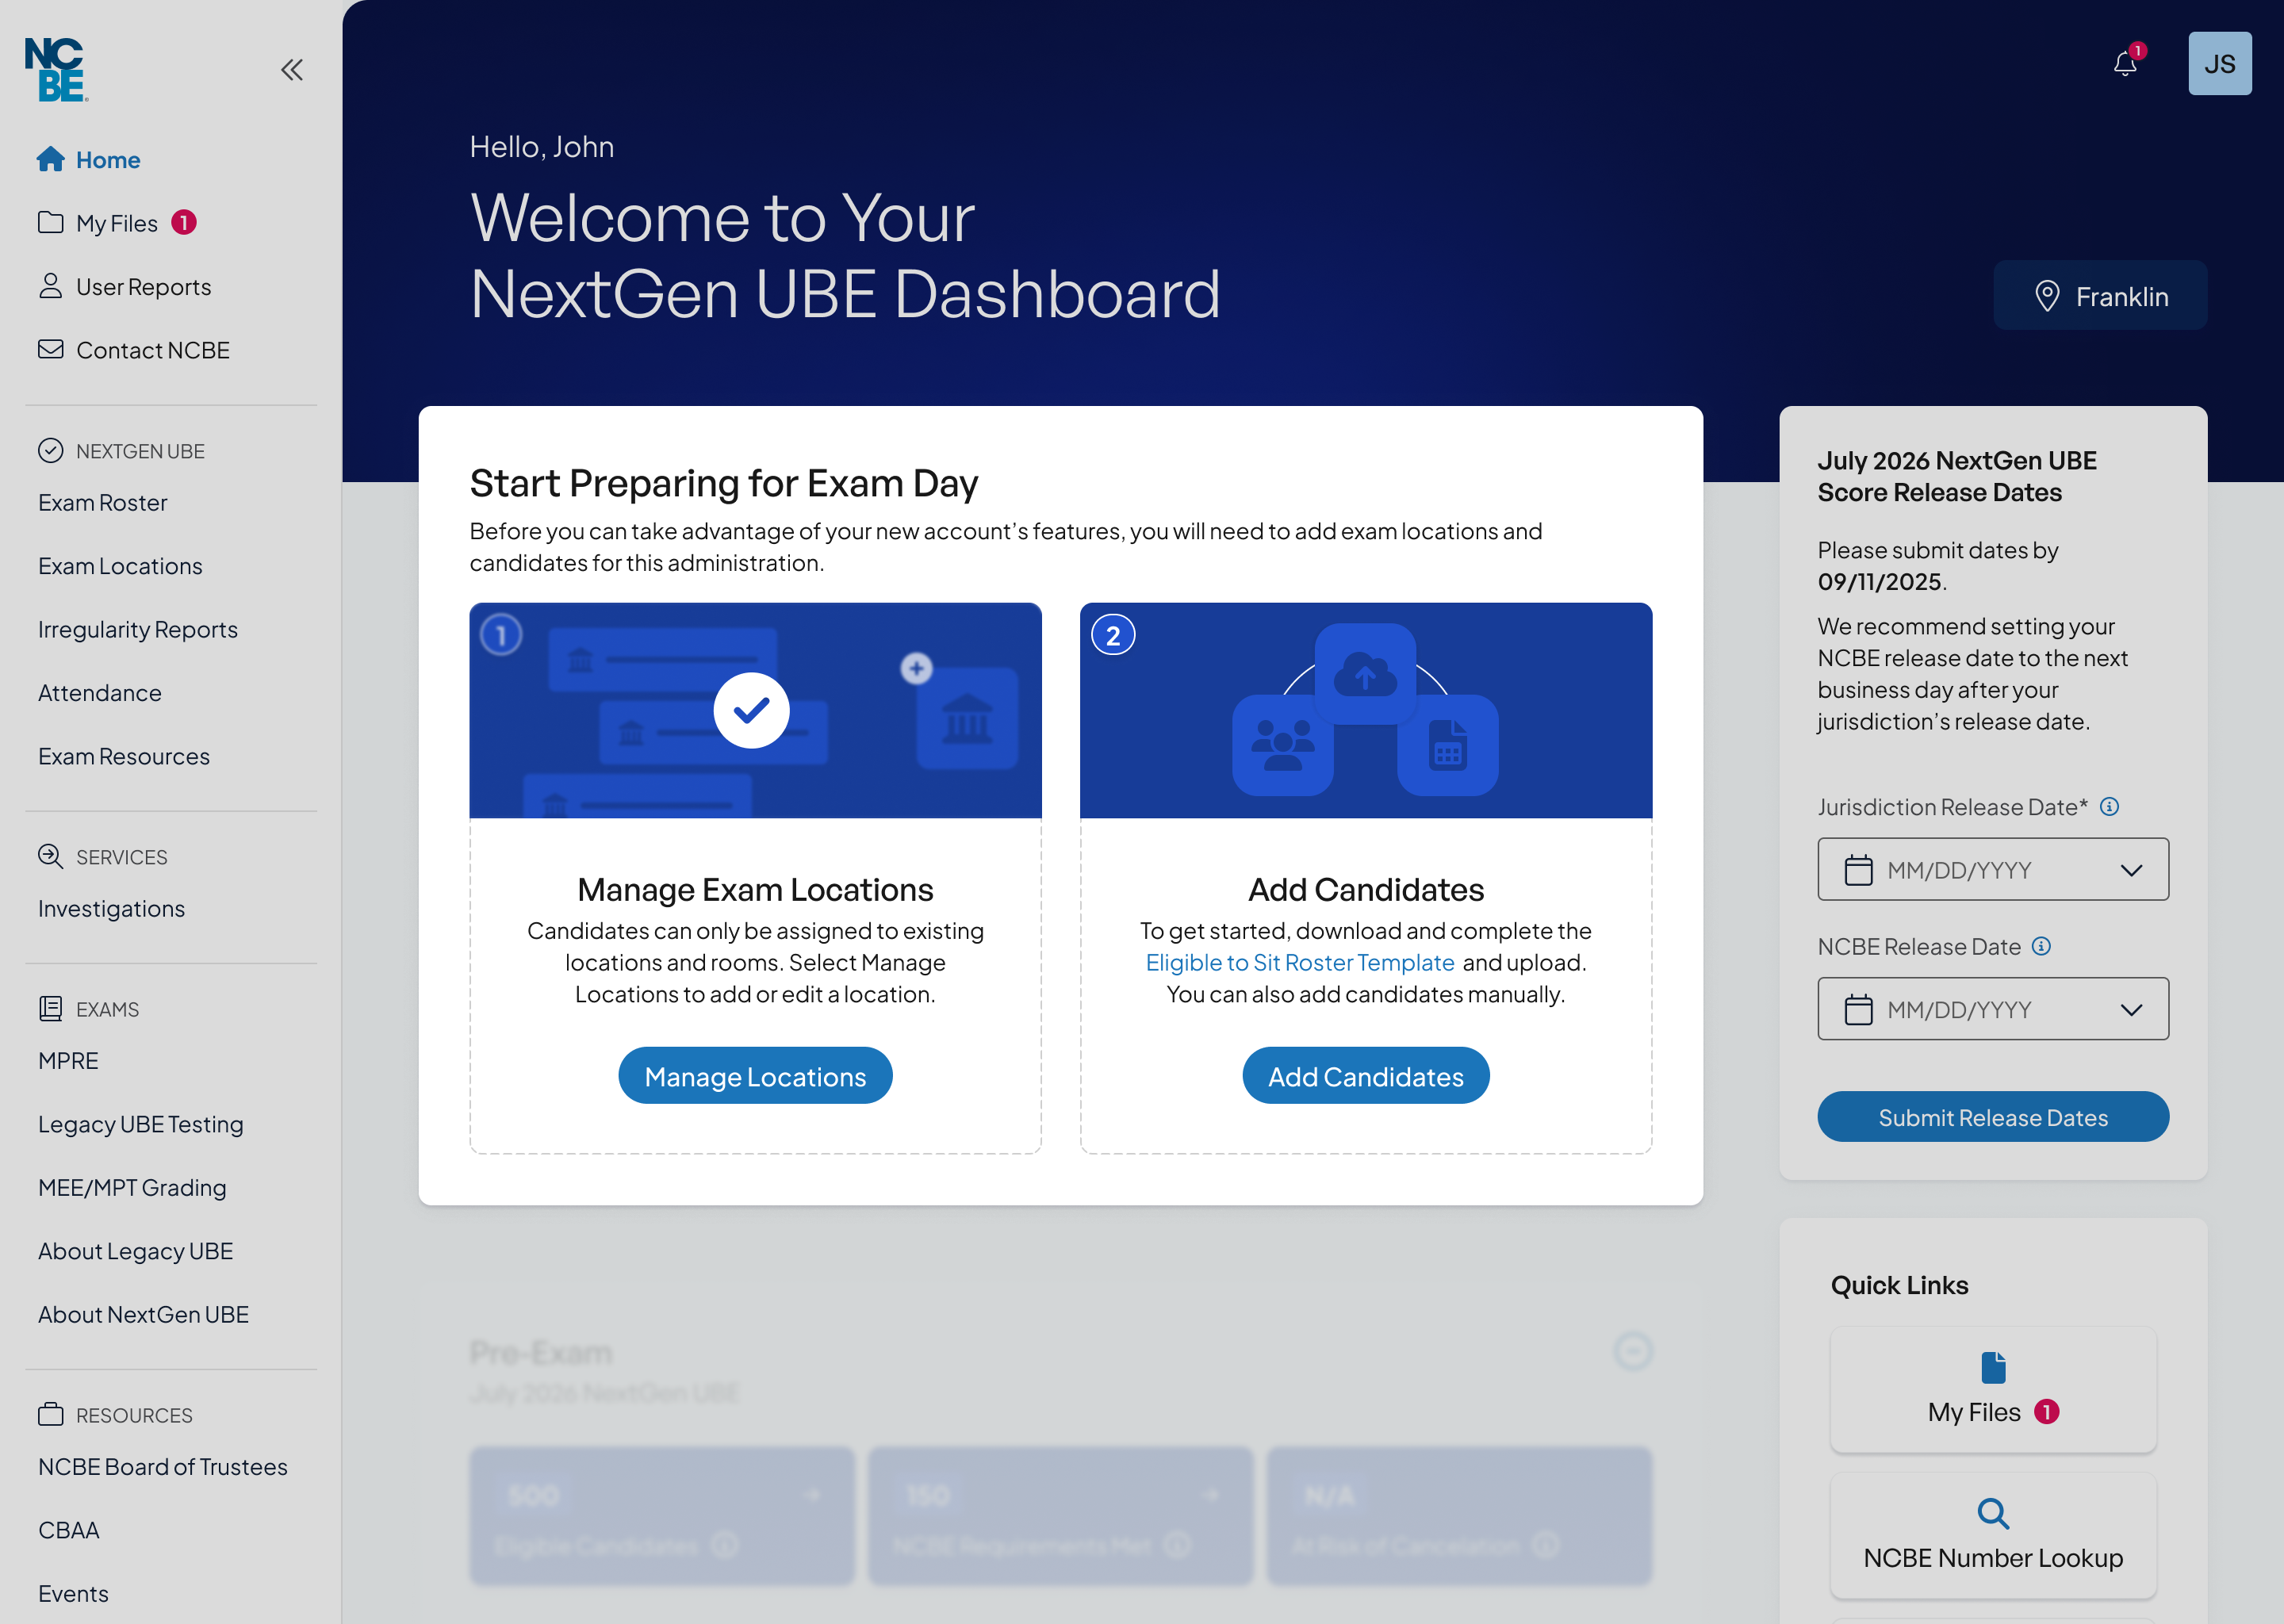Go to Home in sidebar

(88, 160)
